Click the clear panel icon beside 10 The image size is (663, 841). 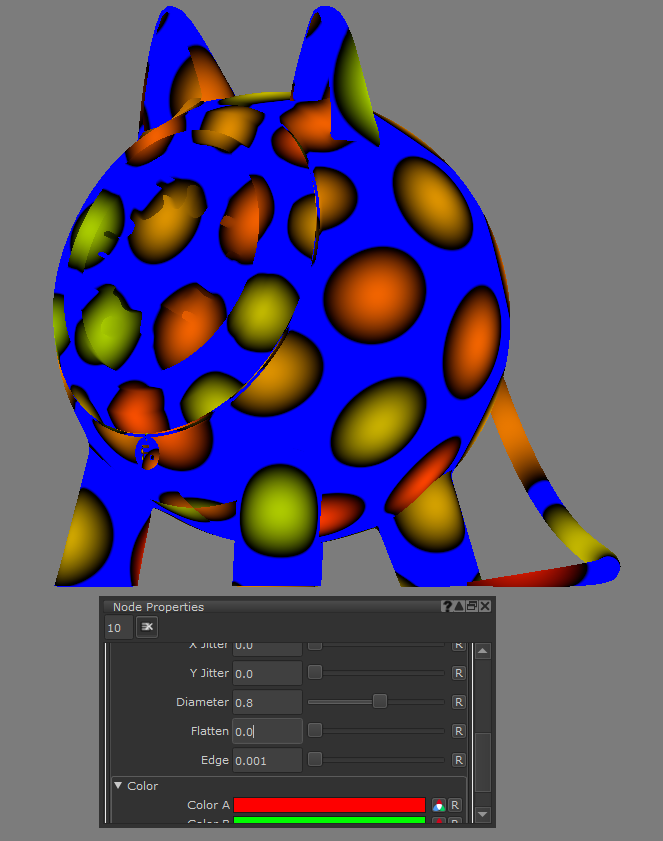pos(147,627)
